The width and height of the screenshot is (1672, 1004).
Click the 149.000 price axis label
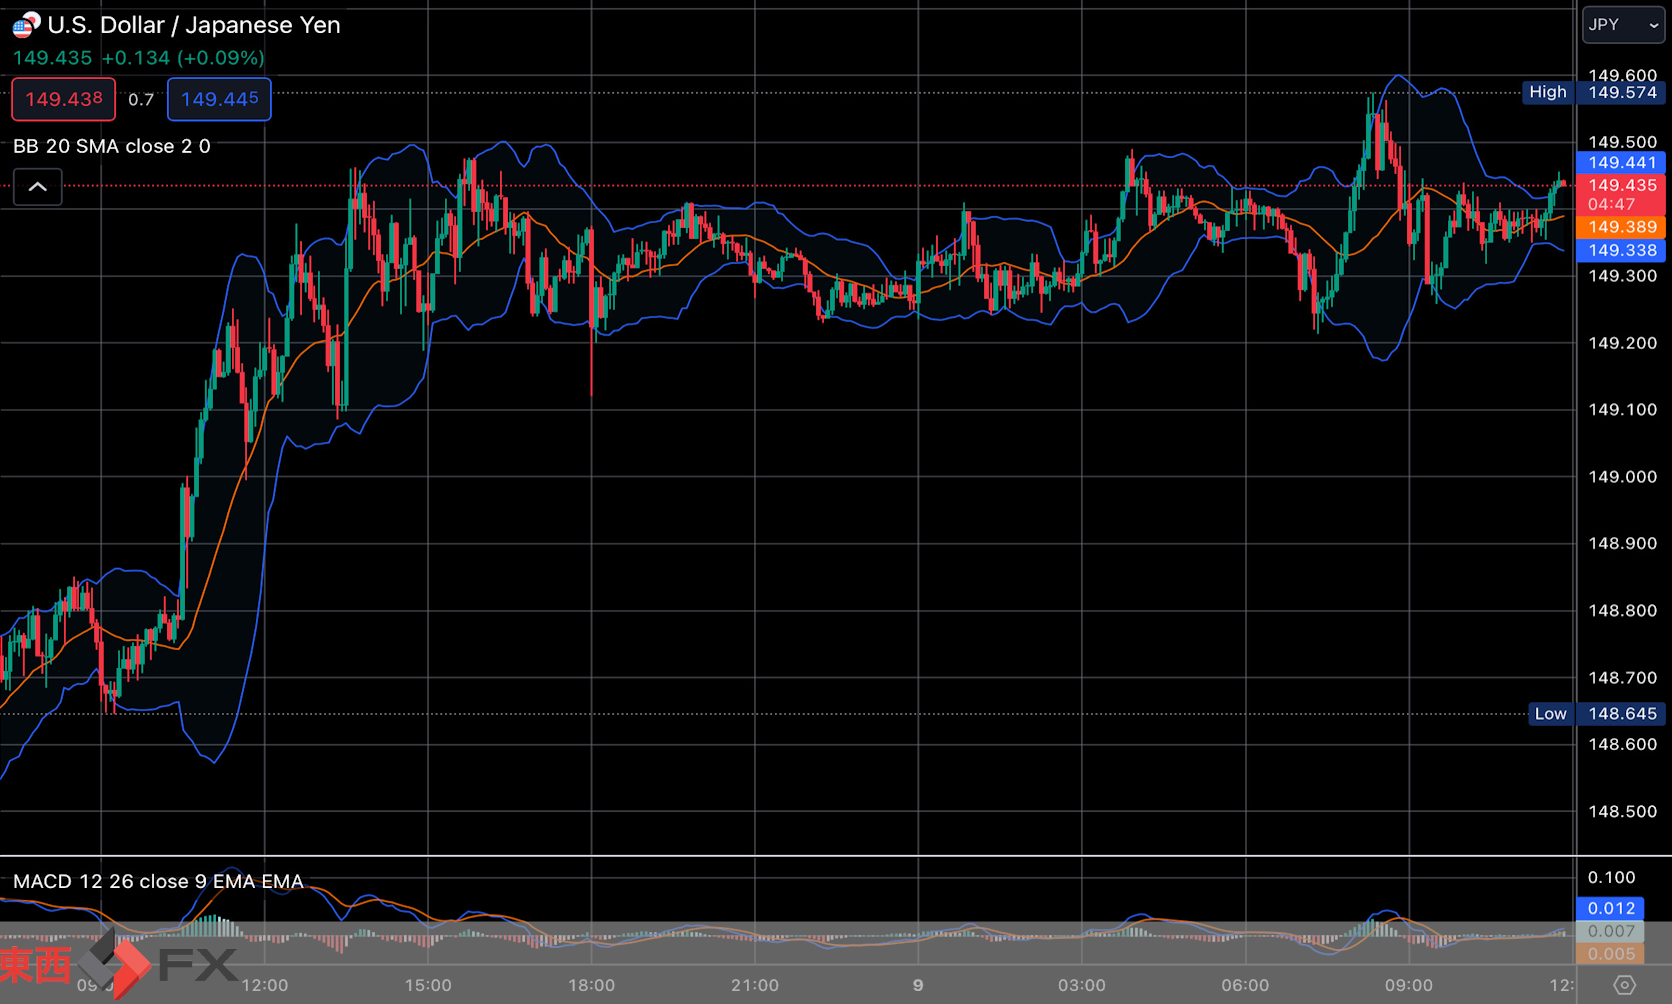(1622, 477)
